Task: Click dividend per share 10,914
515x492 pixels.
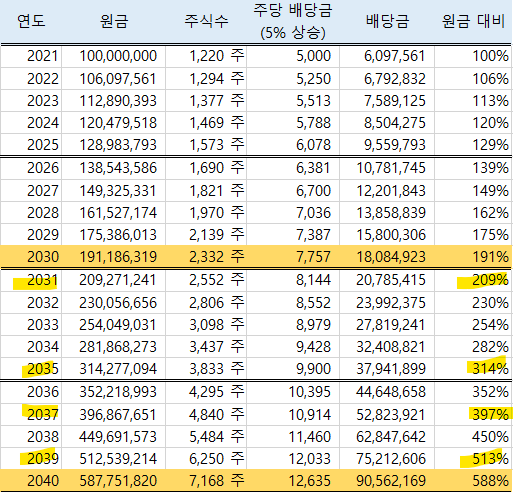Action: coord(310,415)
